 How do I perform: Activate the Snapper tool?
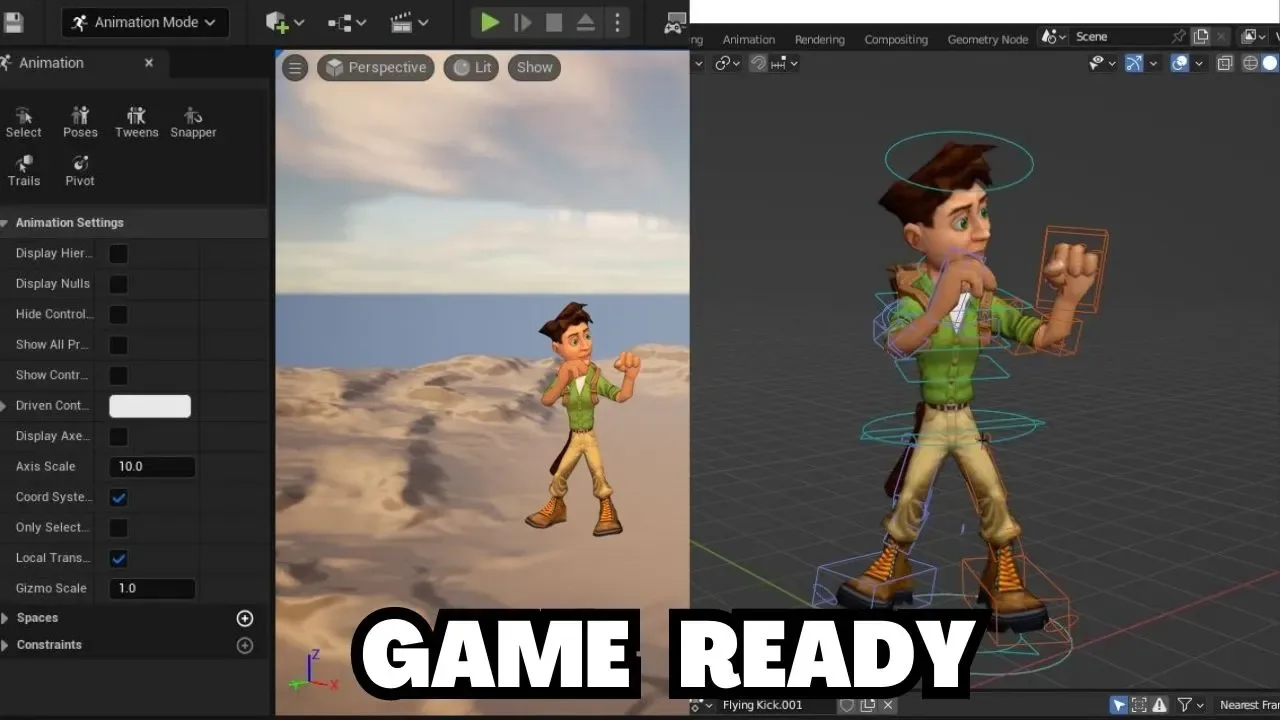(x=193, y=120)
